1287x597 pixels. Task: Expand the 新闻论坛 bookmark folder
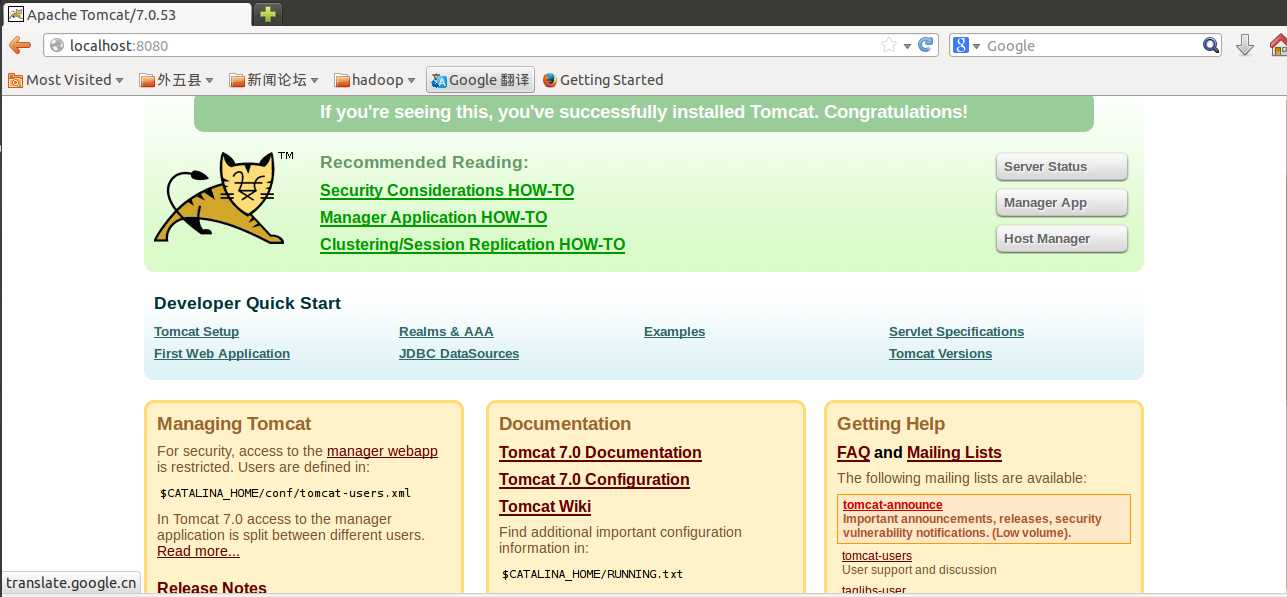274,80
